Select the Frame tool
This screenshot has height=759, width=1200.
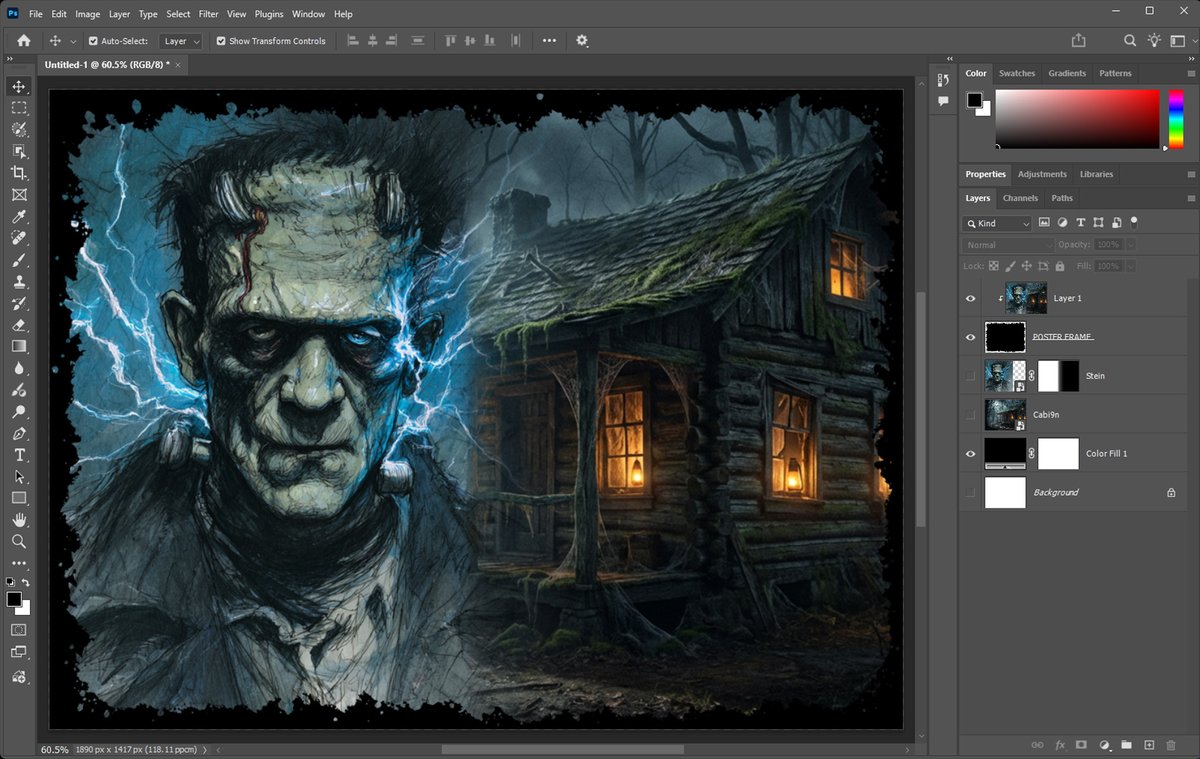[18, 195]
